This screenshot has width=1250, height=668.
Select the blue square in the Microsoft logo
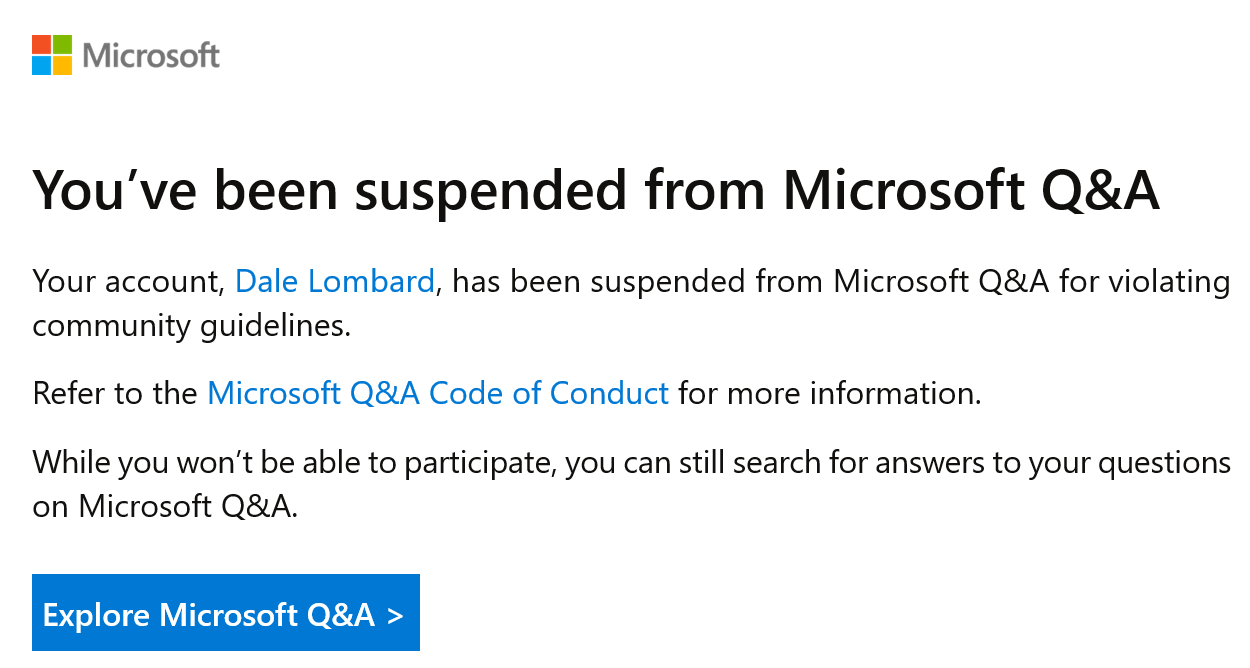point(40,65)
